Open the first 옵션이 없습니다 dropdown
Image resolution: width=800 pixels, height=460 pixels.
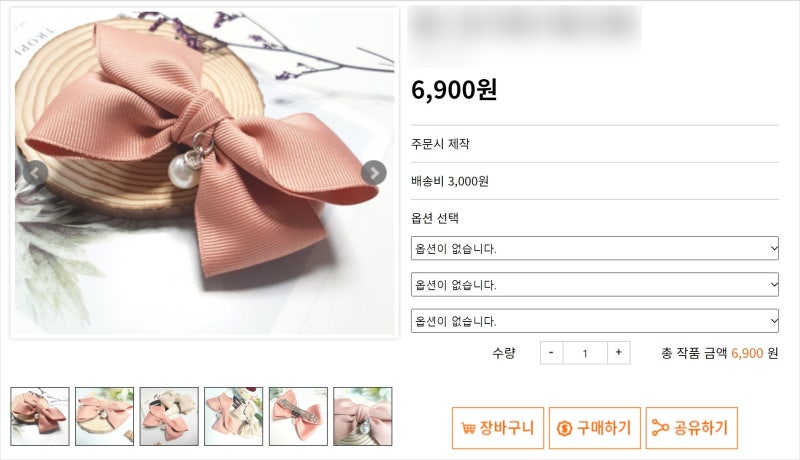(595, 248)
